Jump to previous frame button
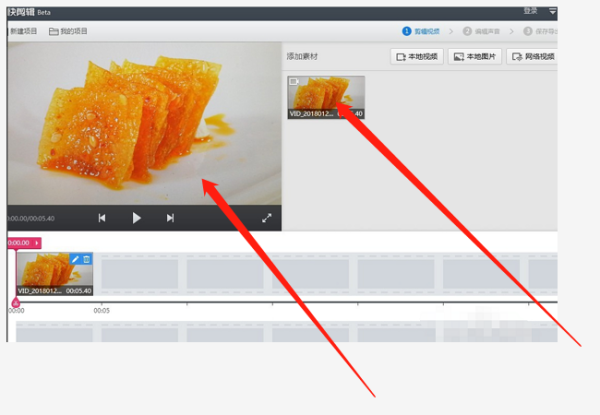 tap(102, 218)
